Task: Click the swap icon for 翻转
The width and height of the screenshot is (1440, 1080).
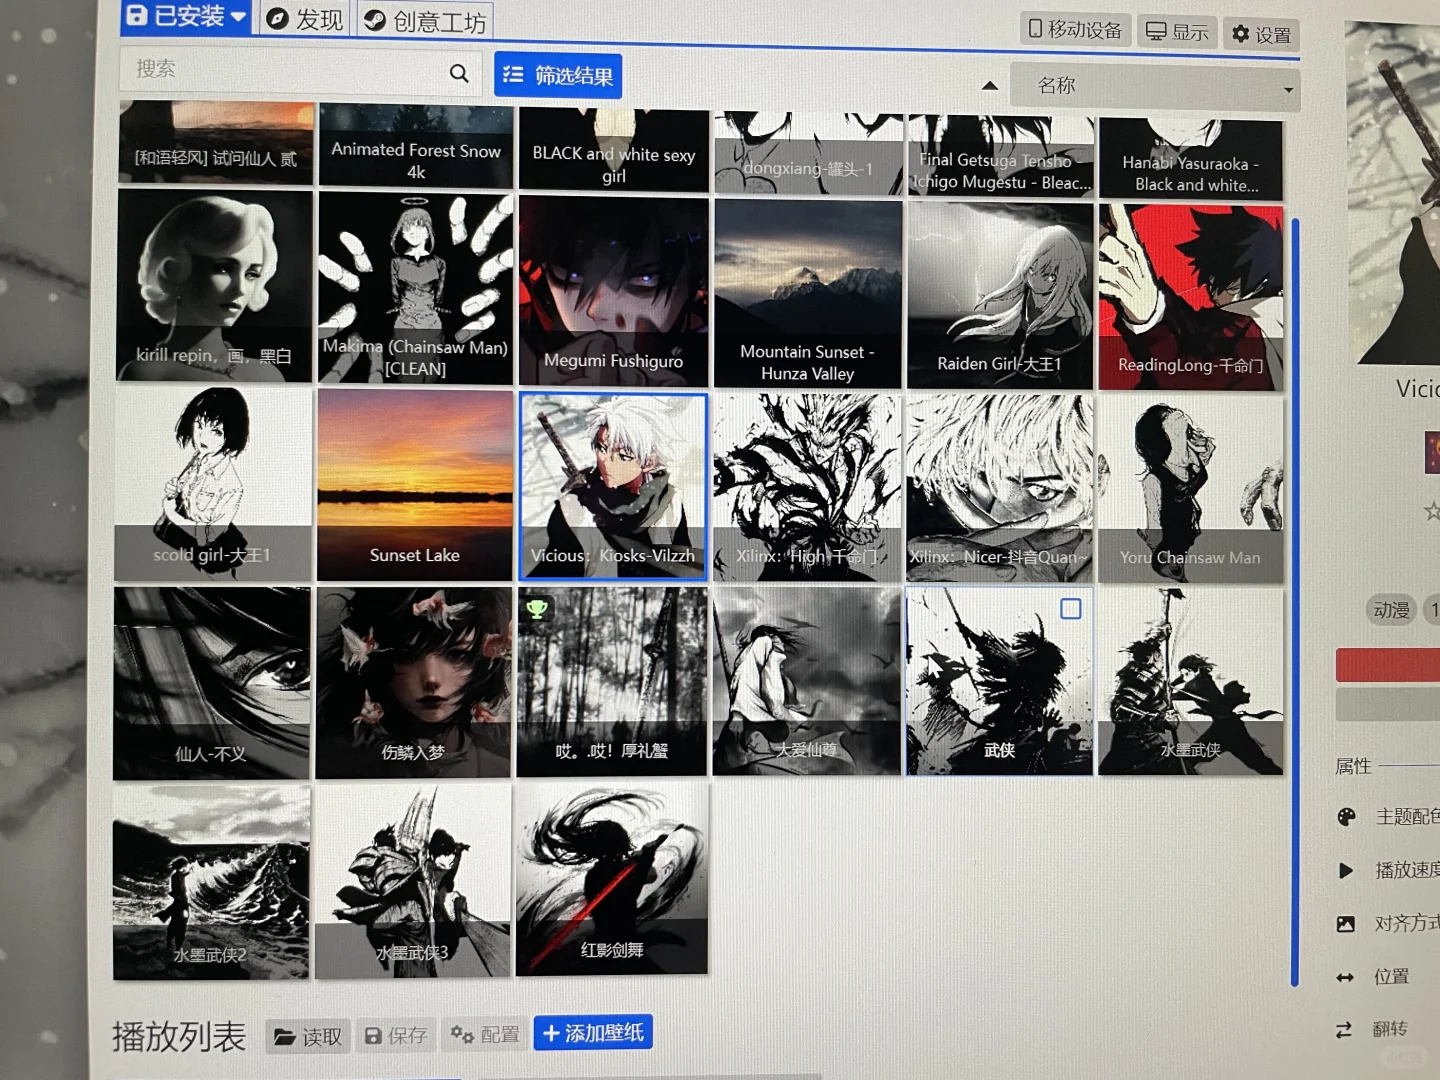Action: [1344, 1030]
